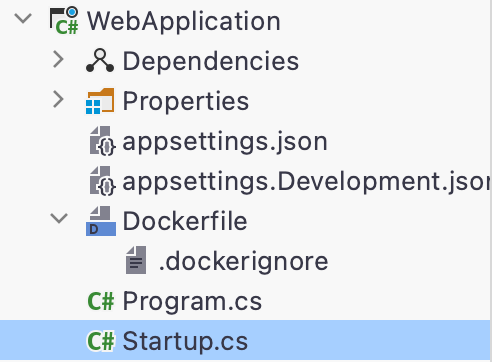Click the Properties folder icon
Image resolution: width=492 pixels, height=362 pixels.
click(100, 101)
